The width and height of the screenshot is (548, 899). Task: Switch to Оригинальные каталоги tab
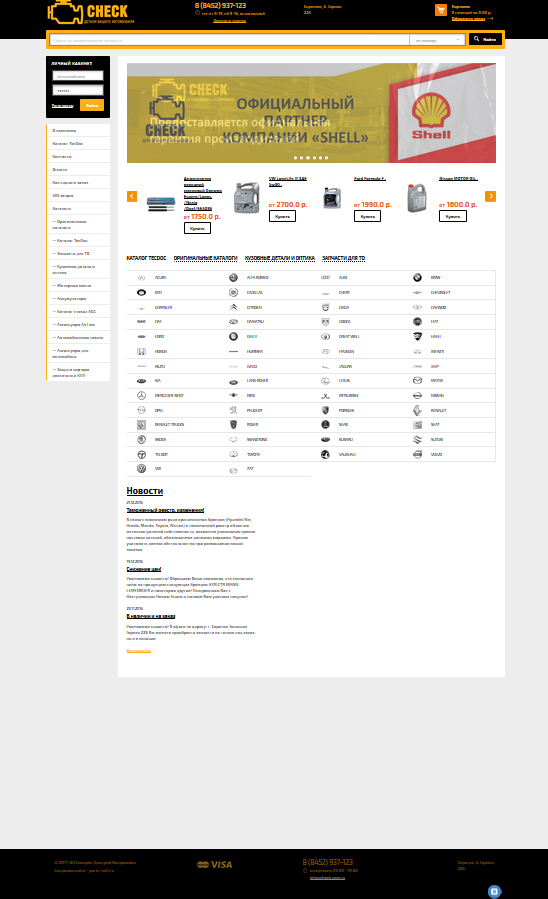pos(205,258)
